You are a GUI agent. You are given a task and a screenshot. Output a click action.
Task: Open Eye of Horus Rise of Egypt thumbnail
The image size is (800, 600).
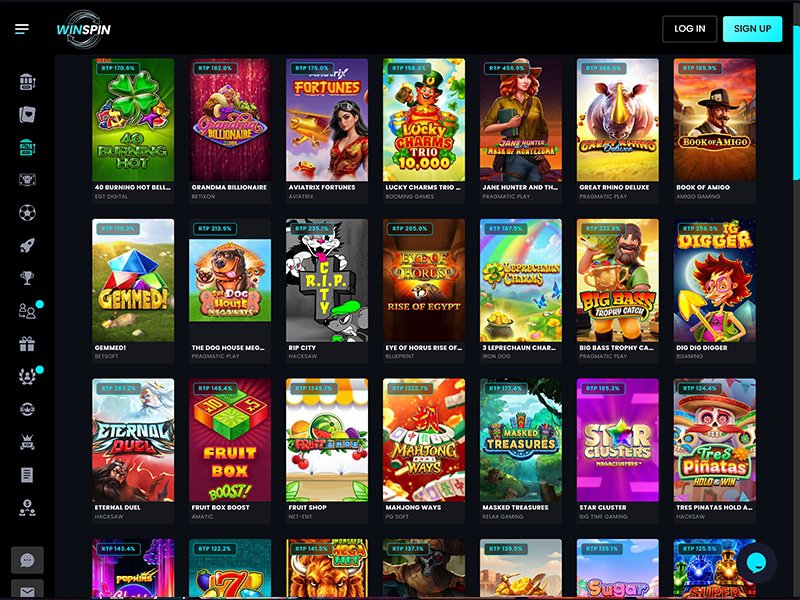(424, 280)
